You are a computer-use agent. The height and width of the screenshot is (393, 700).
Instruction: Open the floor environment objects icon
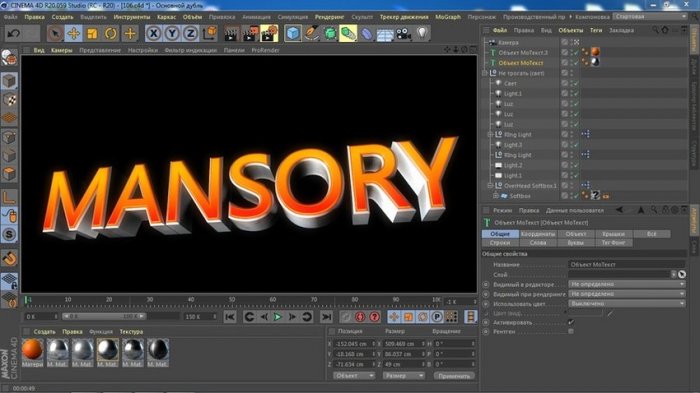click(x=385, y=34)
